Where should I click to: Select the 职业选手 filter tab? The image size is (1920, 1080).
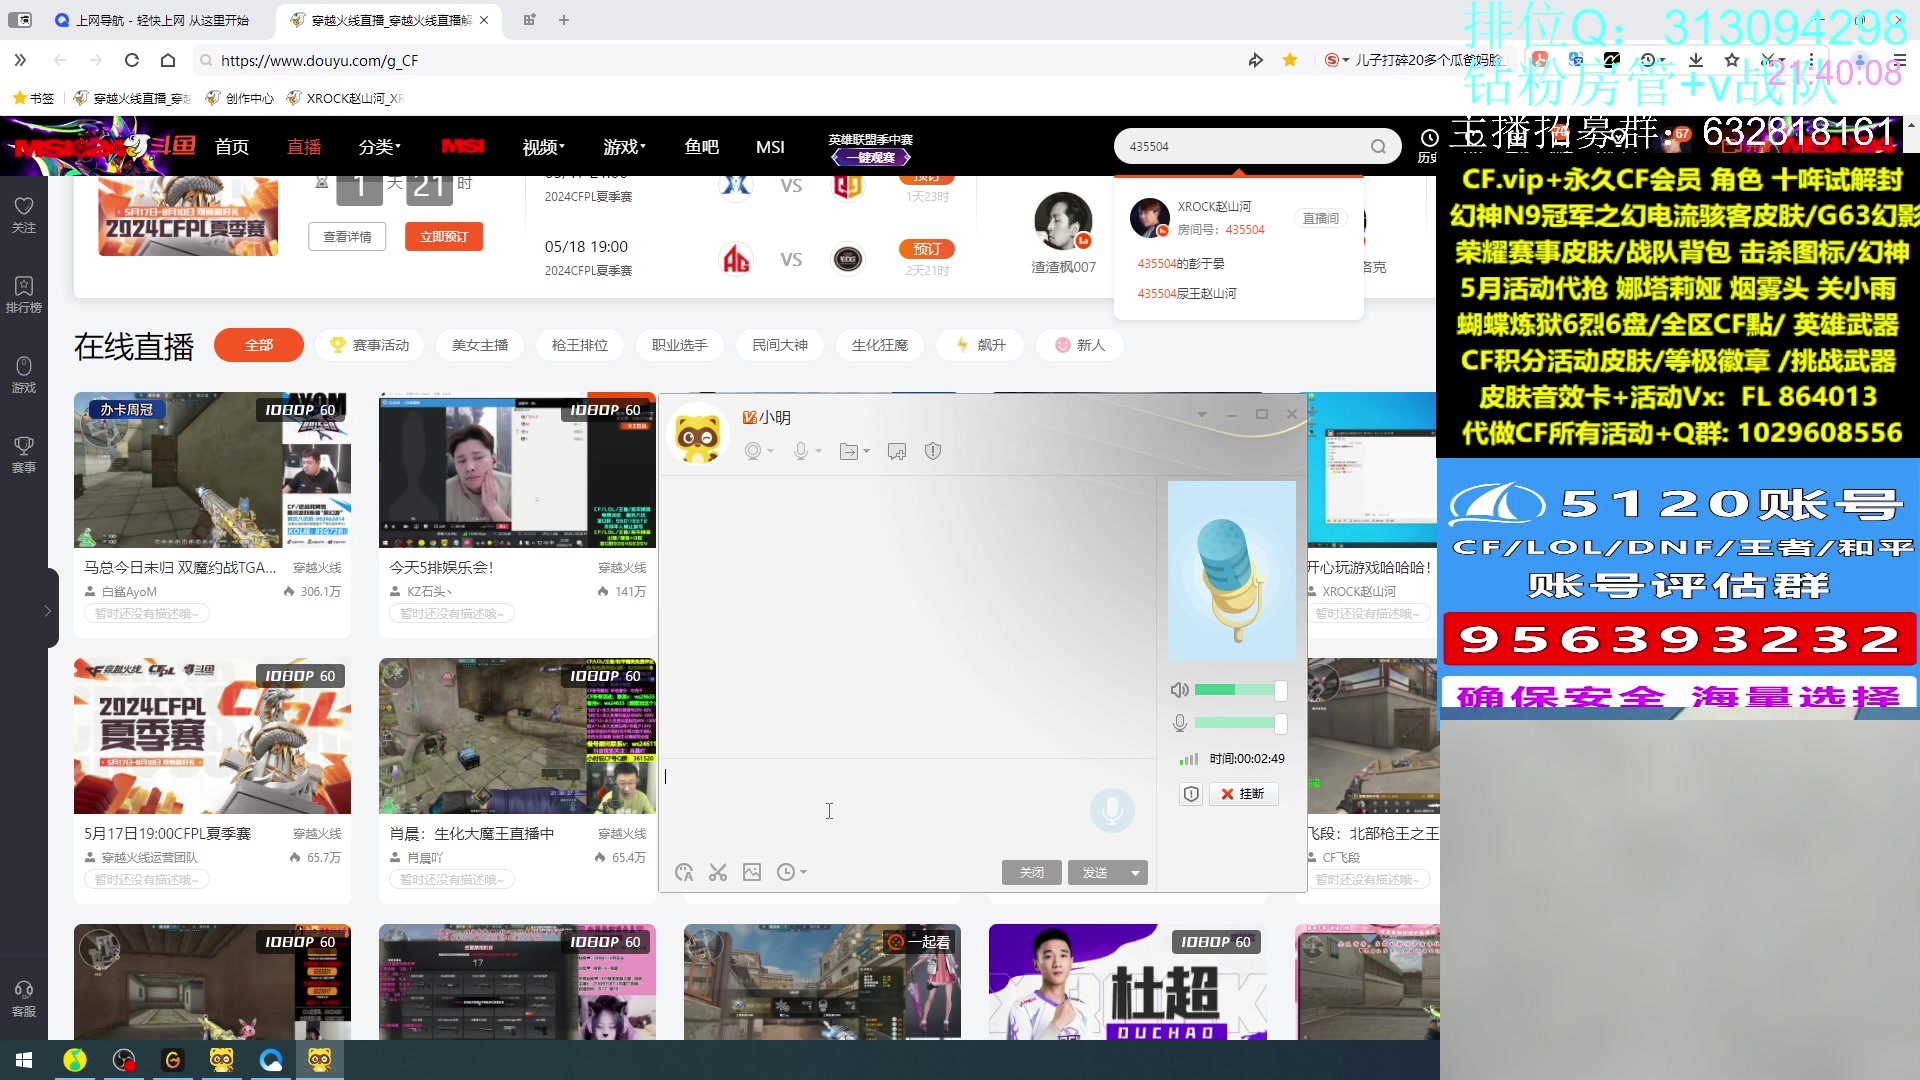pyautogui.click(x=680, y=345)
